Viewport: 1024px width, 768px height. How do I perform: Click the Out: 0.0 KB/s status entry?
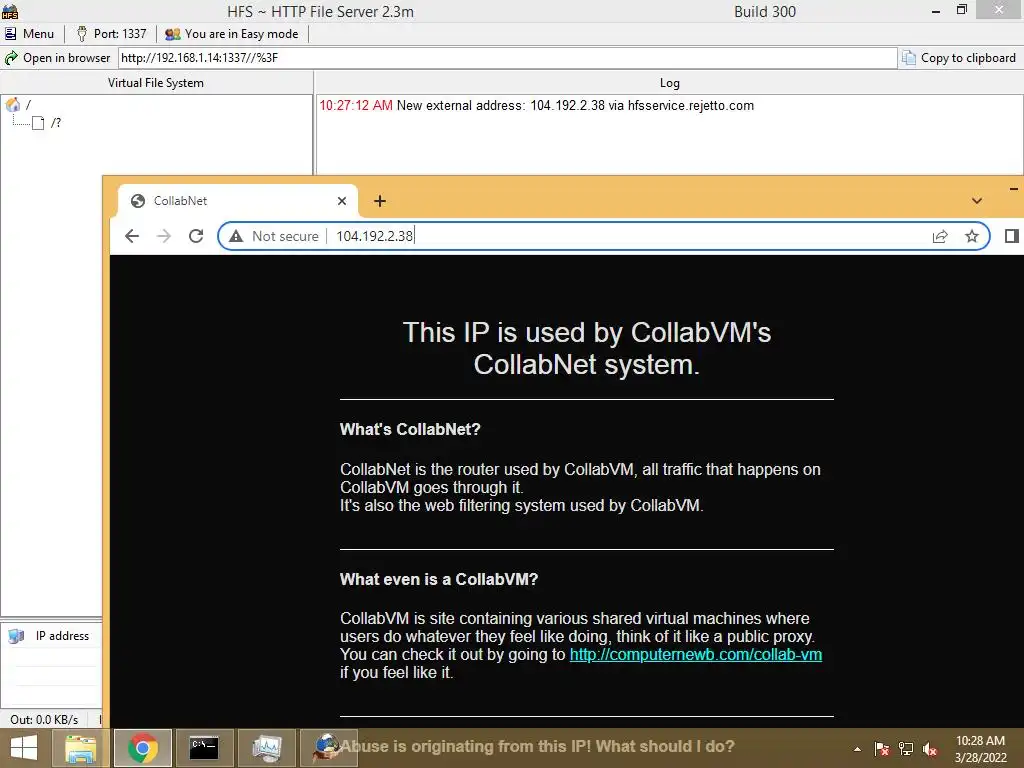[x=44, y=719]
